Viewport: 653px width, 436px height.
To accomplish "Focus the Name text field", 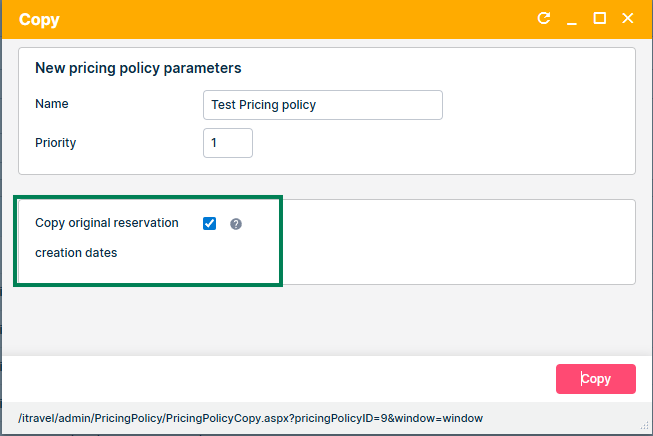I will 322,105.
